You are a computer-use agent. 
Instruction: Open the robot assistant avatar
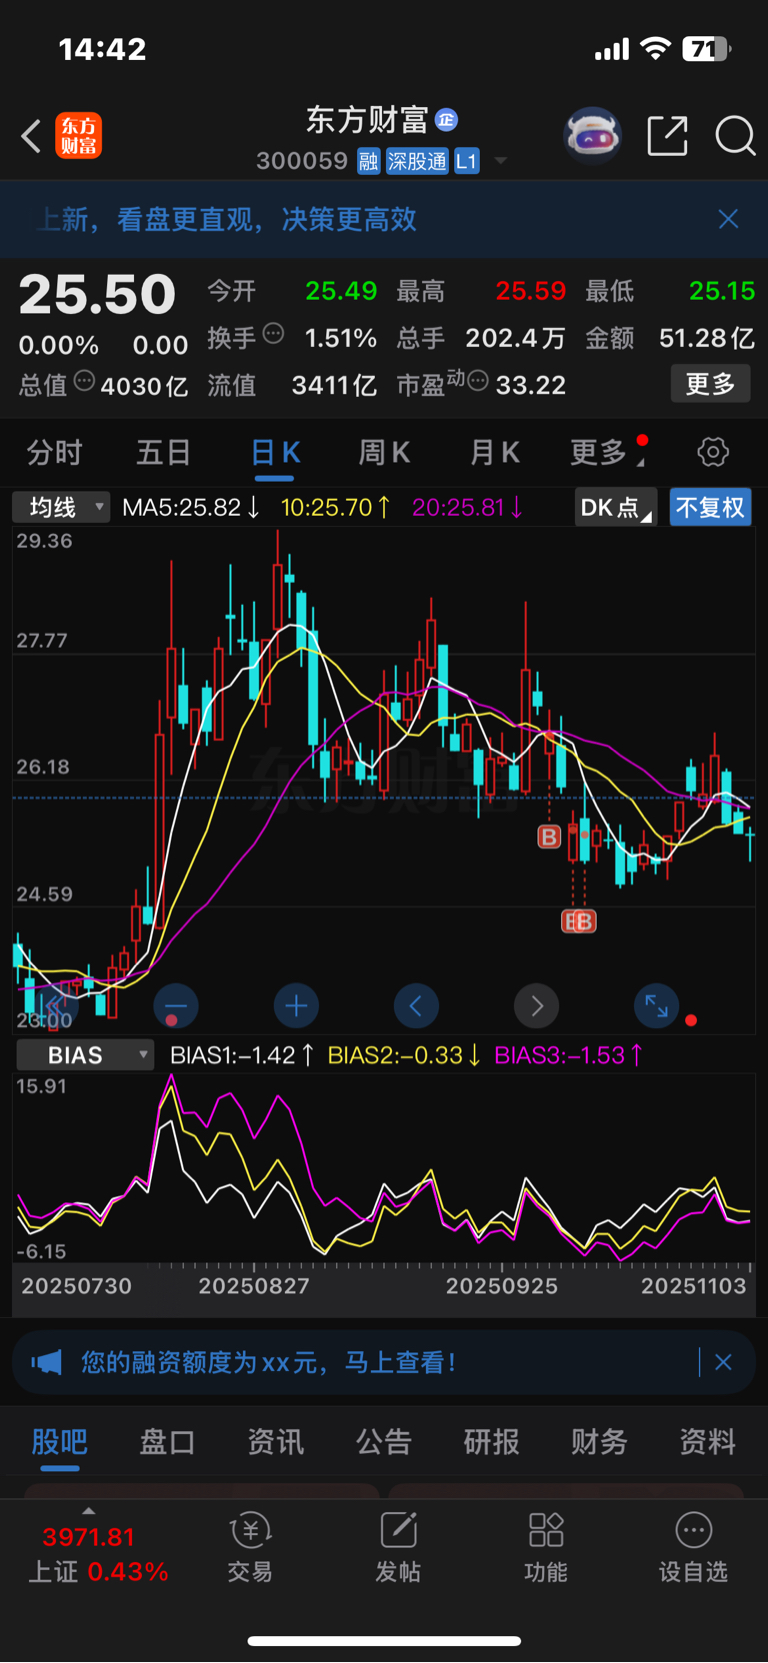(x=593, y=135)
